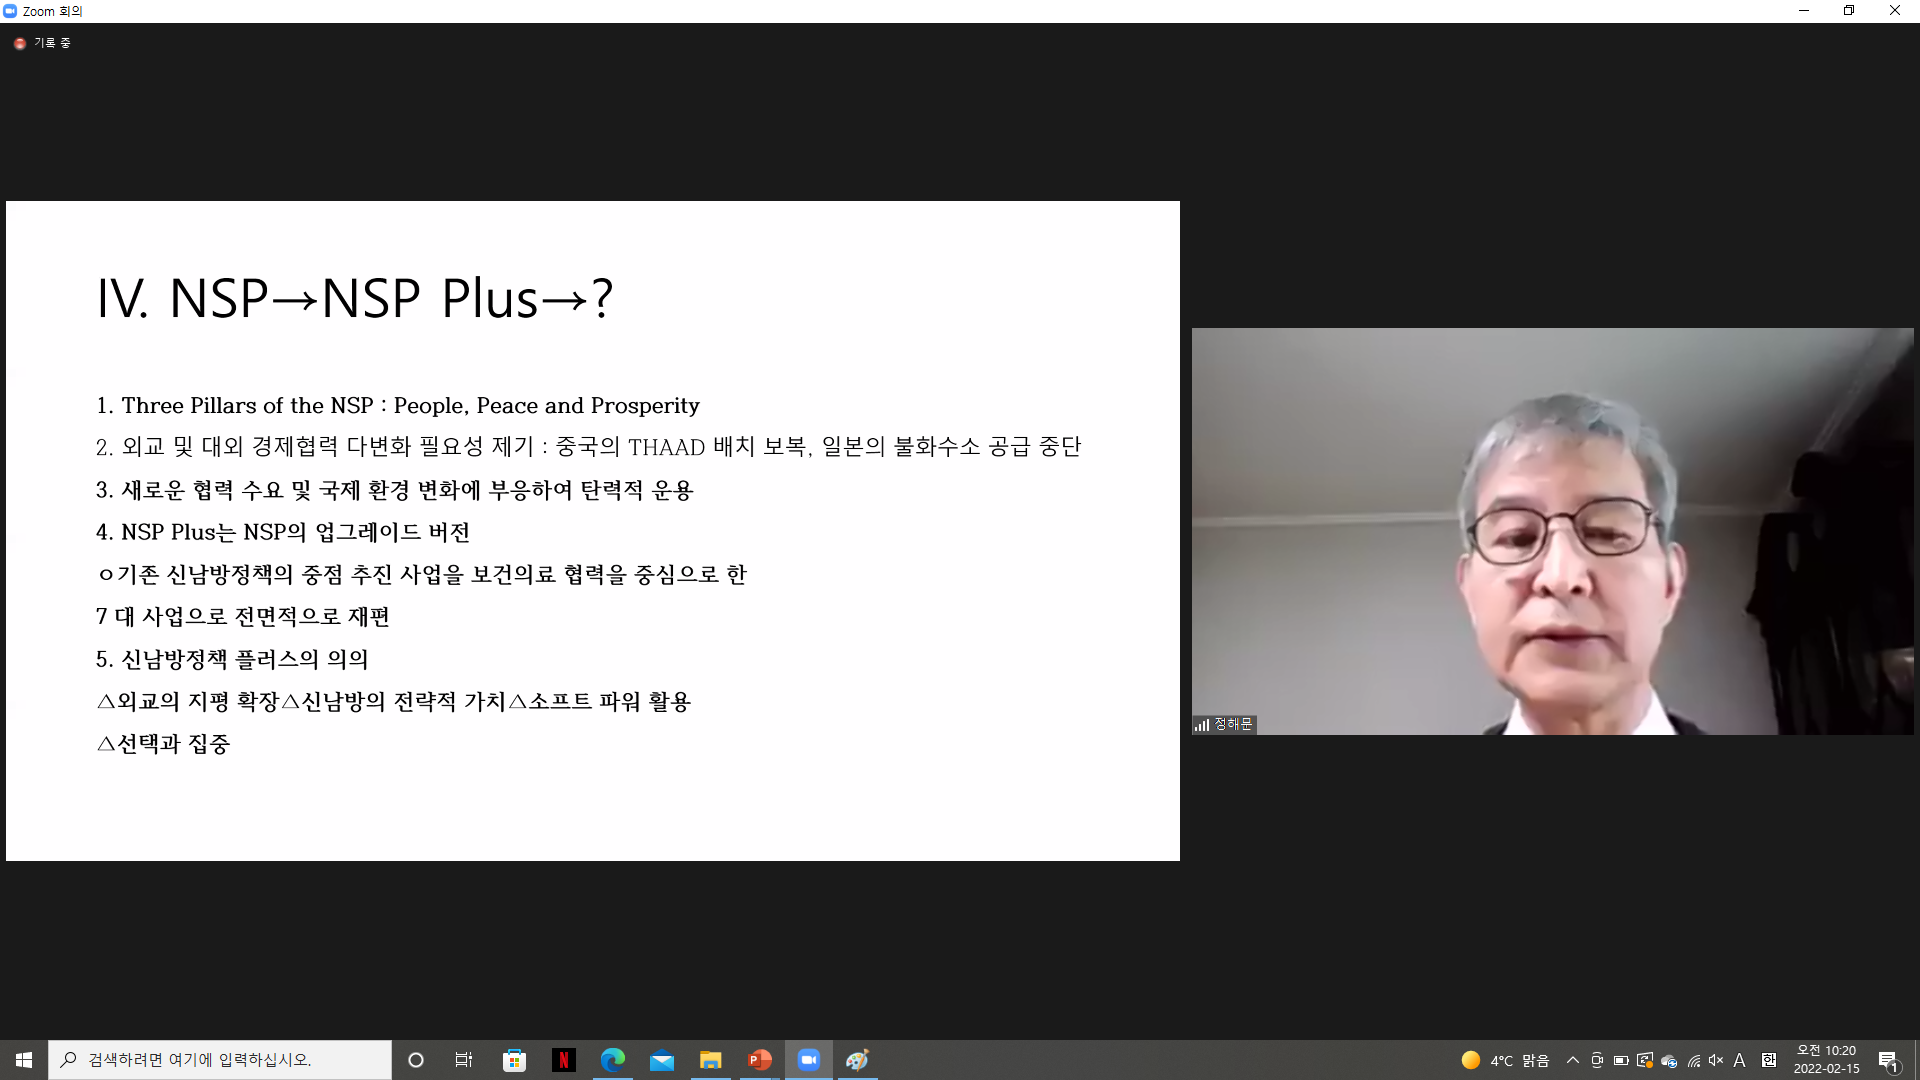This screenshot has width=1920, height=1080.
Task: Click the Cortana circle icon
Action: (x=416, y=1060)
